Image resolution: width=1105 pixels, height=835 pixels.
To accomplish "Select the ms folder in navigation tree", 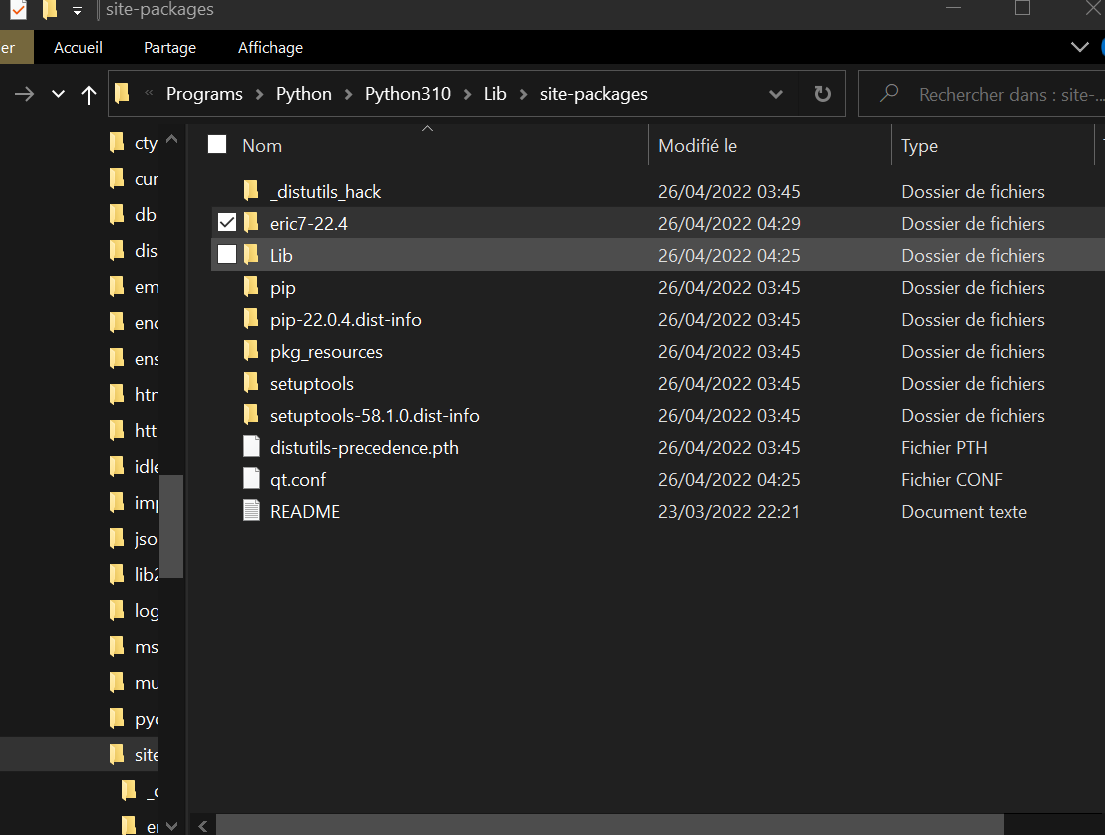I will 134,646.
